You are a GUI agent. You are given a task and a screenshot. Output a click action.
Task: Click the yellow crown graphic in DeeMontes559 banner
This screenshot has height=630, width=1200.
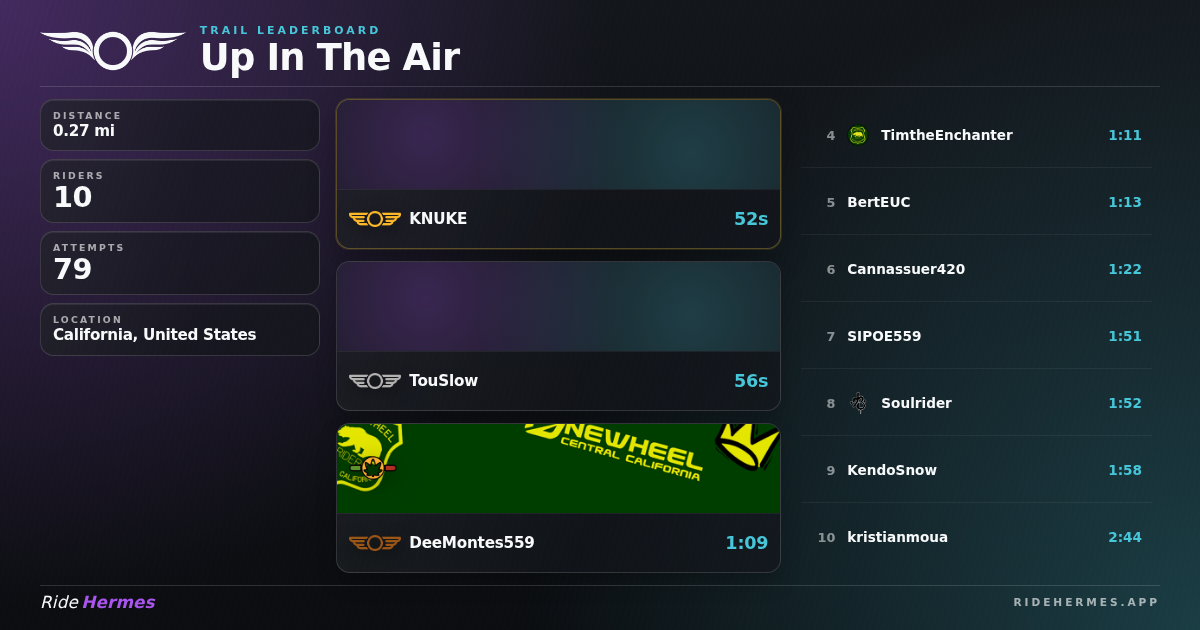tap(747, 446)
